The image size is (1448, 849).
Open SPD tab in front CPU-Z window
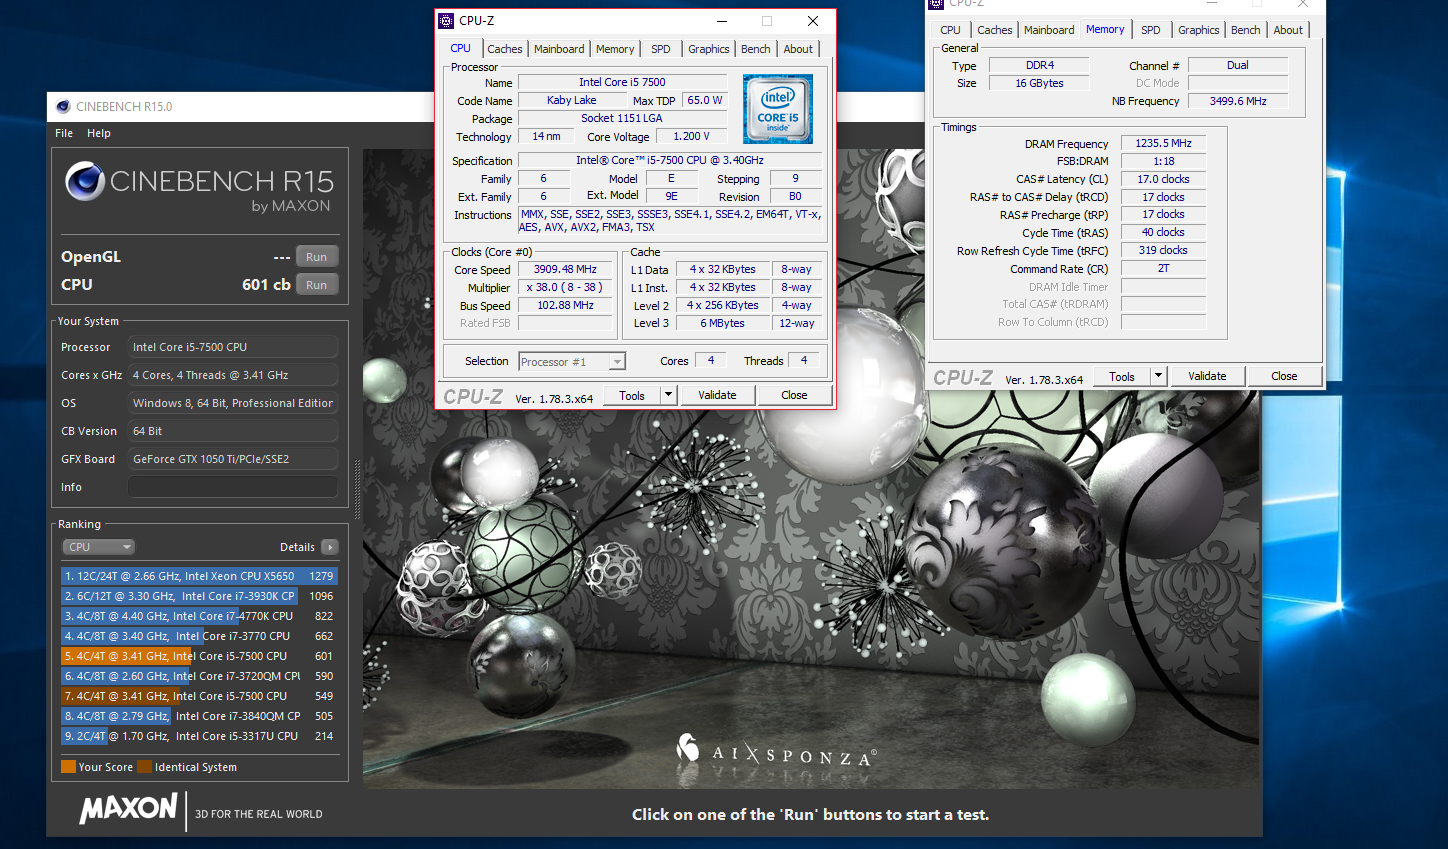point(661,49)
